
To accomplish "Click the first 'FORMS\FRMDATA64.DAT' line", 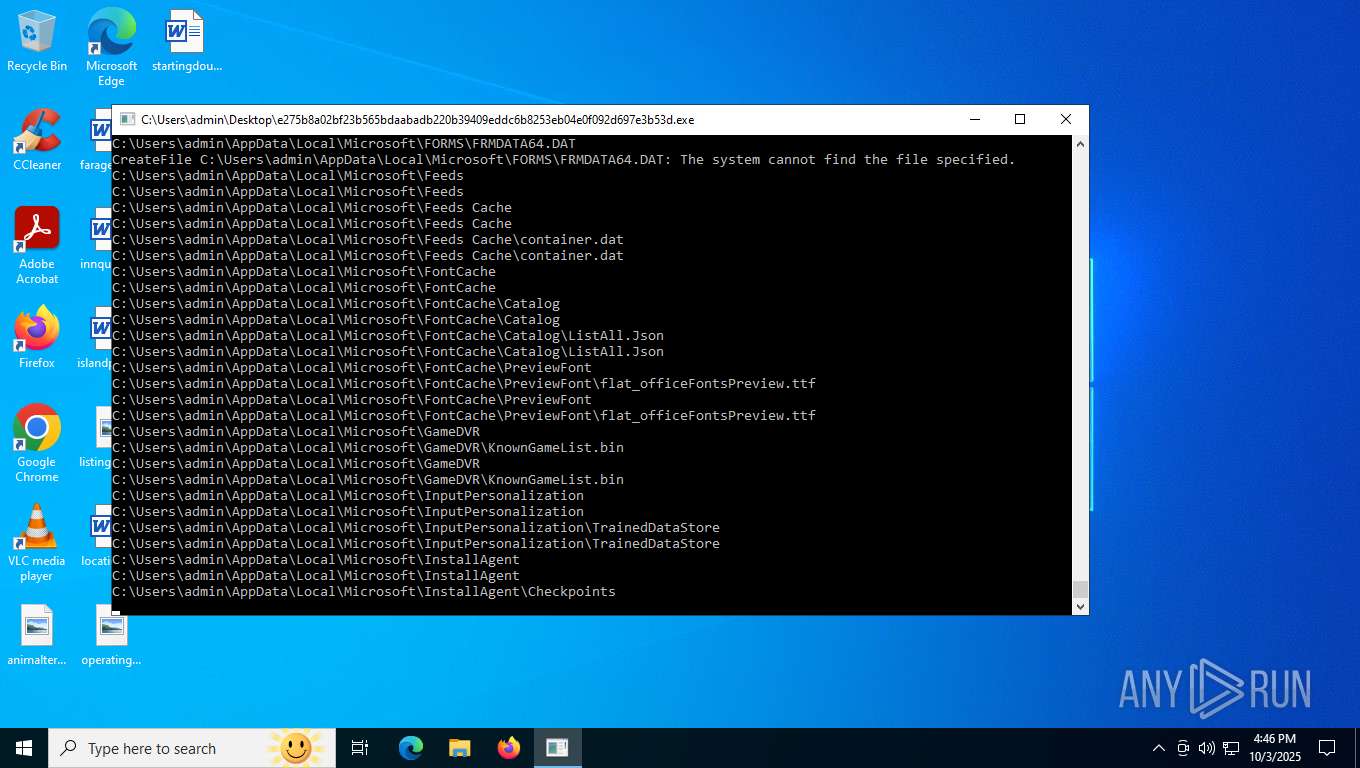I will [344, 144].
